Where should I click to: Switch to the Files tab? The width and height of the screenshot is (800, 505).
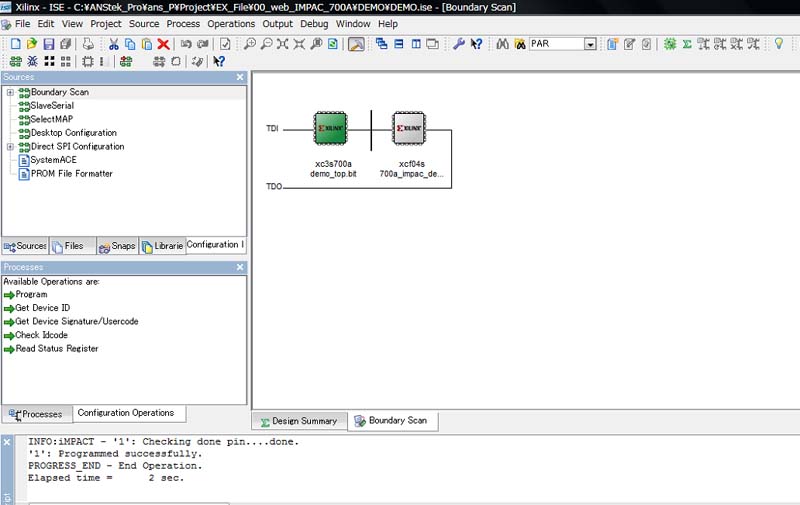coord(72,246)
